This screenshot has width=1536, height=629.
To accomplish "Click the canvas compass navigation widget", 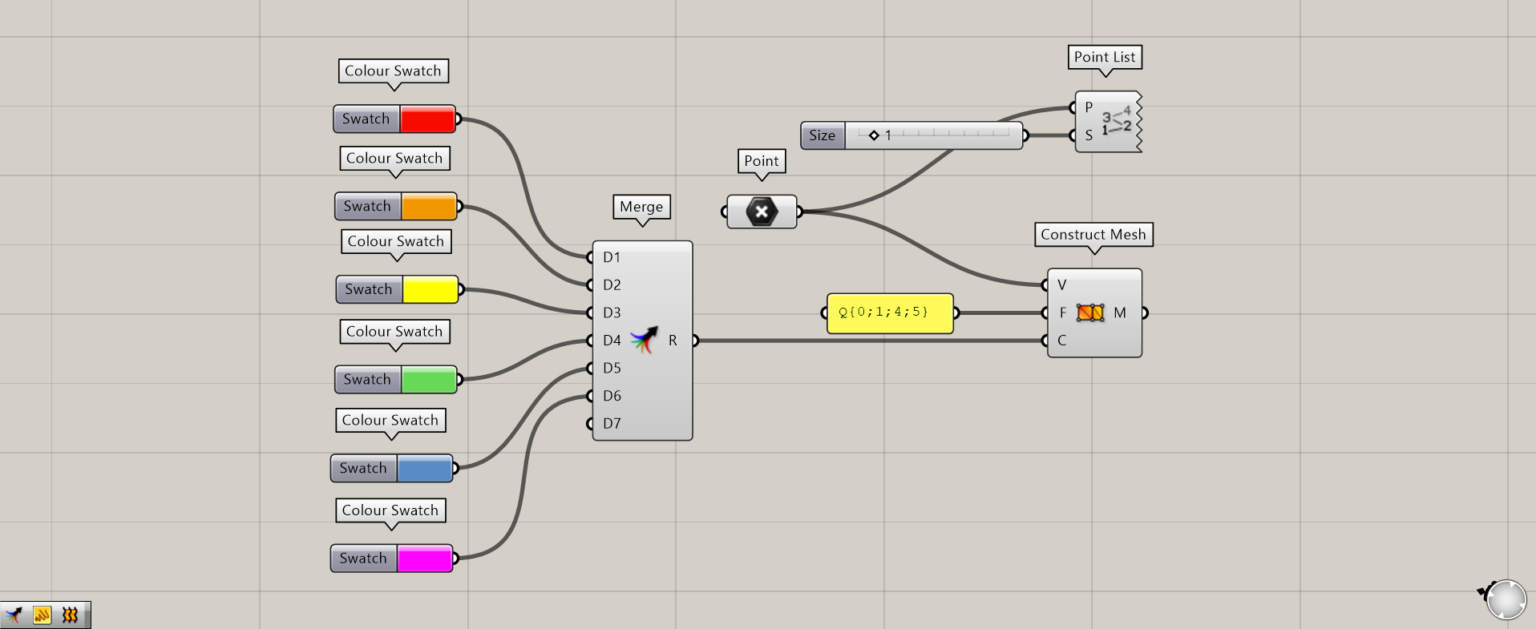I will 1505,599.
